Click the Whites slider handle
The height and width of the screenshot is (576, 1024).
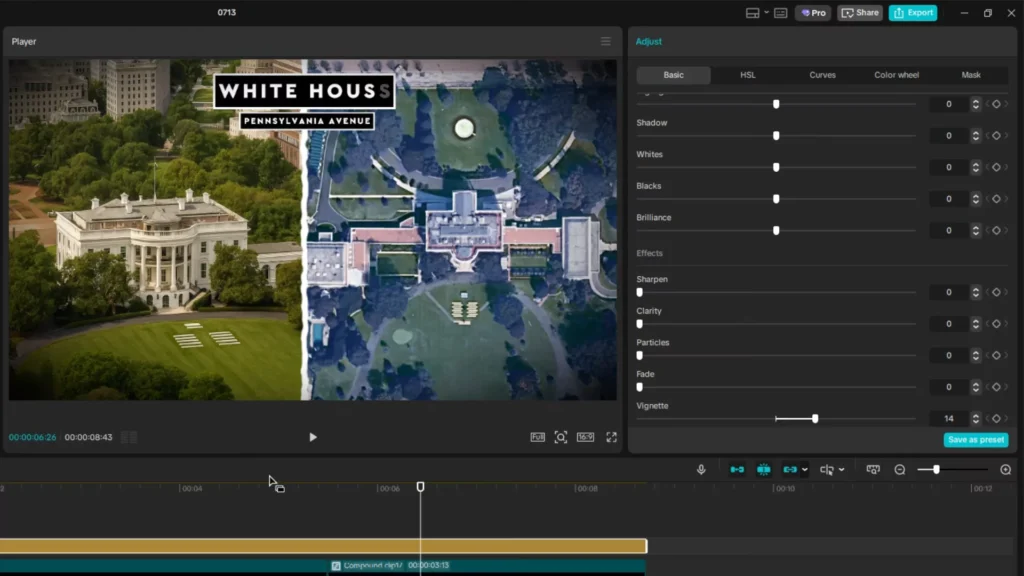776,167
